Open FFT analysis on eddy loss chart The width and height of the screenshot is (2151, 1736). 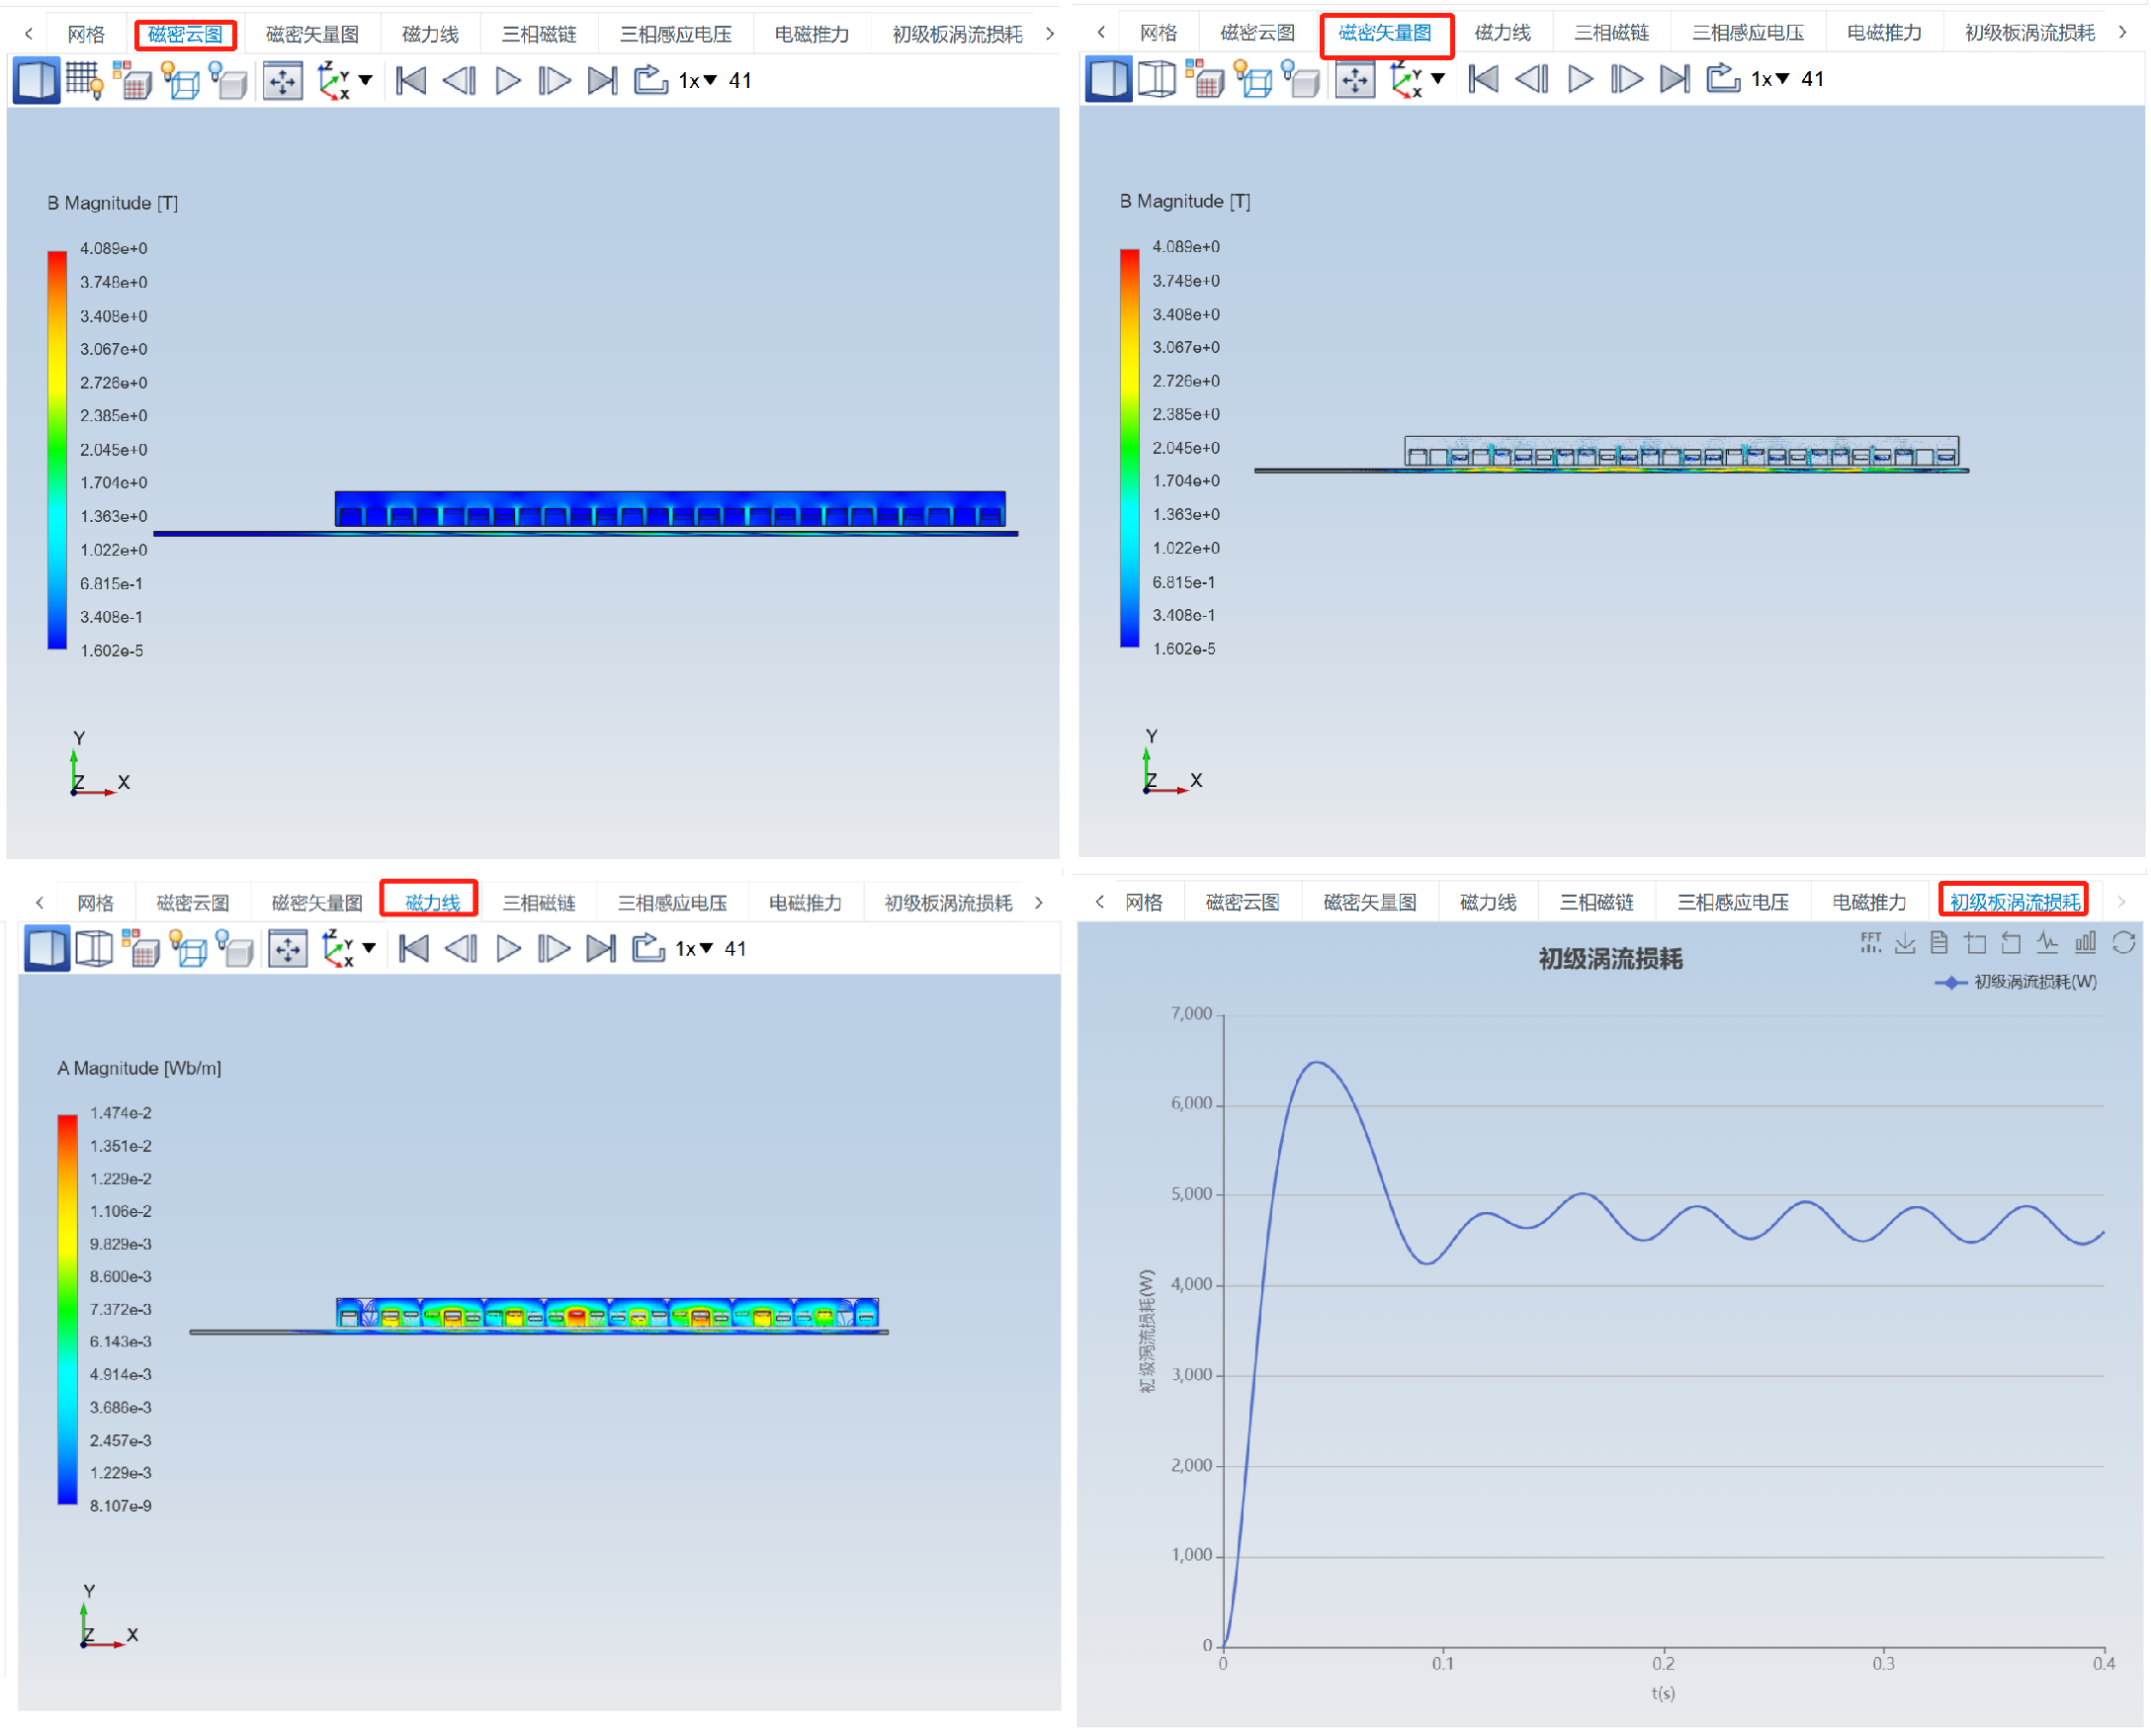click(x=1871, y=943)
